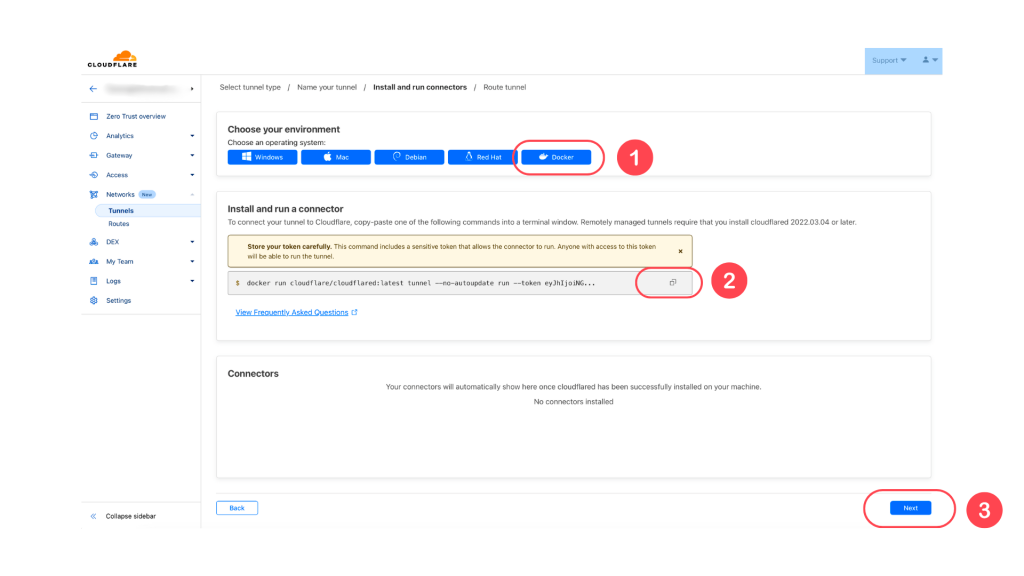Image resolution: width=1024 pixels, height=576 pixels.
Task: Expand the Analytics sidebar section
Action: click(x=142, y=136)
